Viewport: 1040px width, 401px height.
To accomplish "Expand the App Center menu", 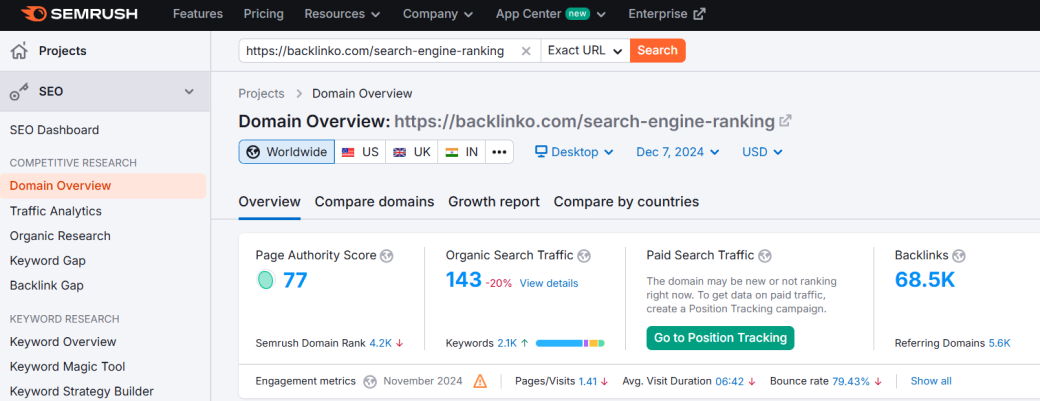I will tap(551, 14).
